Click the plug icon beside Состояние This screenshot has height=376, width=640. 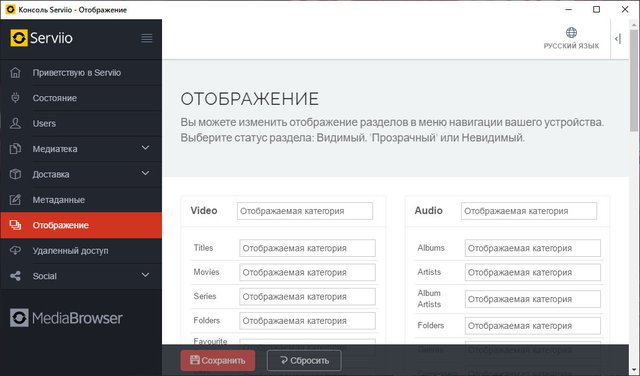[16, 98]
